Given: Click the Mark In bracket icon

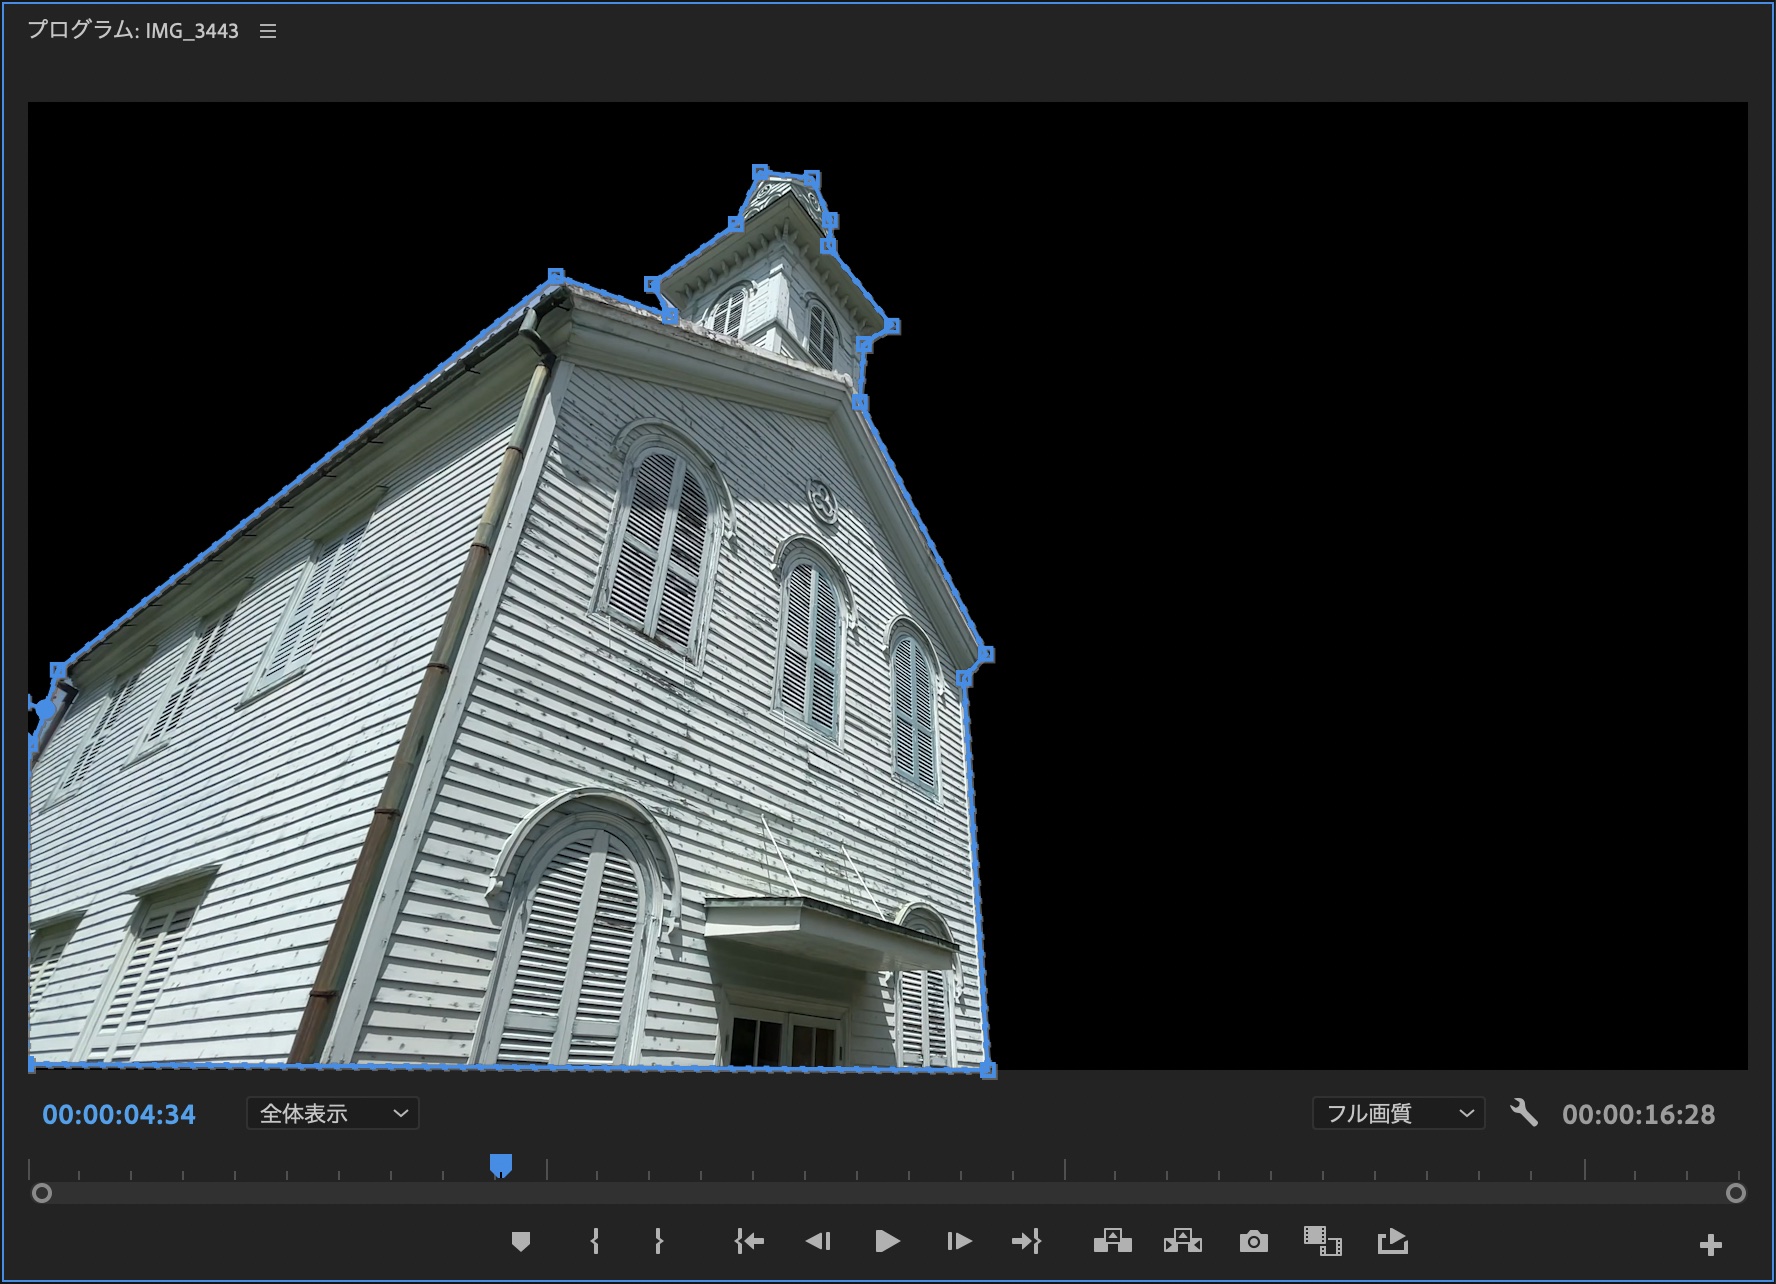Looking at the screenshot, I should point(595,1242).
